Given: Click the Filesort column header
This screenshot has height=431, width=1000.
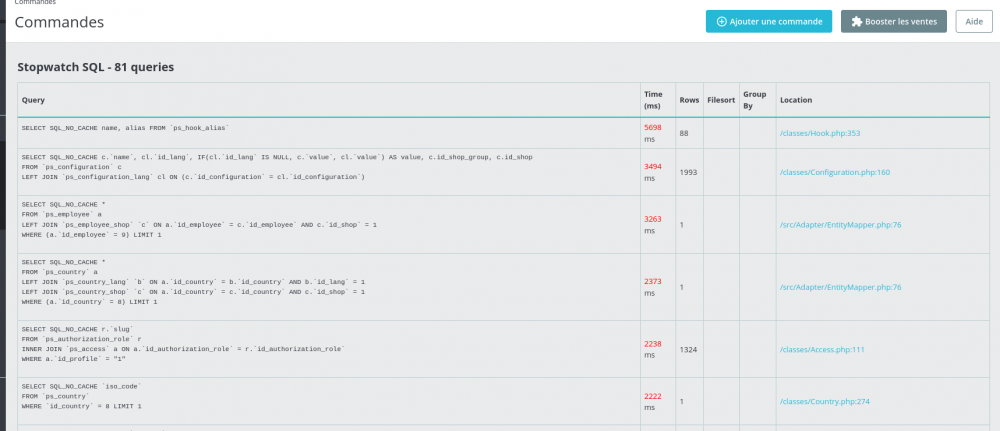Looking at the screenshot, I should coord(721,100).
